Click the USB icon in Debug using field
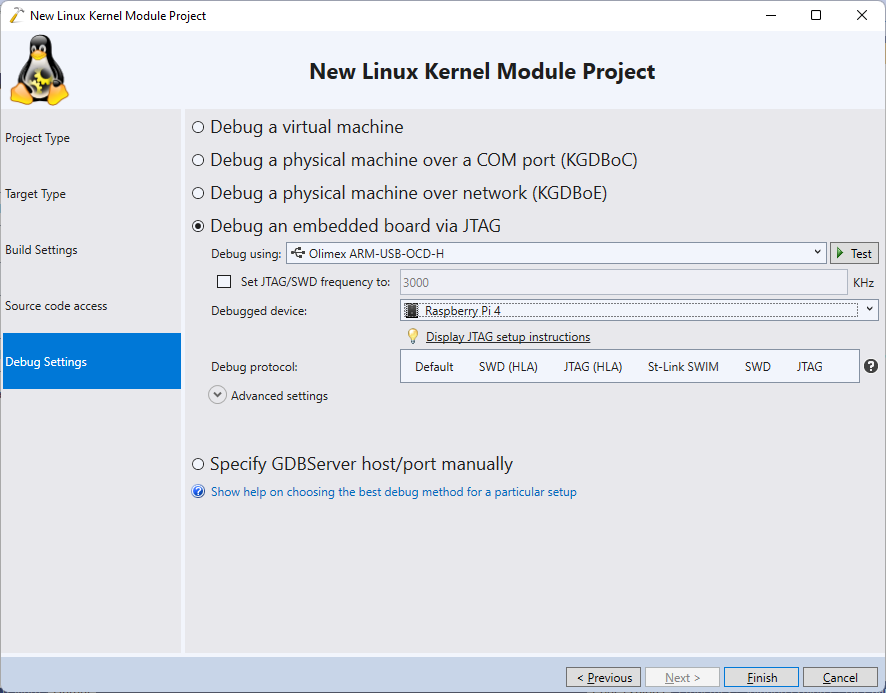 298,253
